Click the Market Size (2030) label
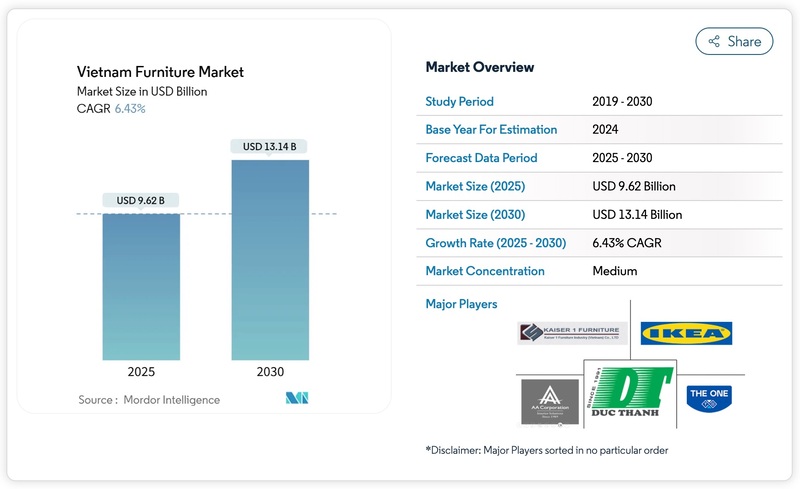Image resolution: width=800 pixels, height=489 pixels. pyautogui.click(x=476, y=215)
